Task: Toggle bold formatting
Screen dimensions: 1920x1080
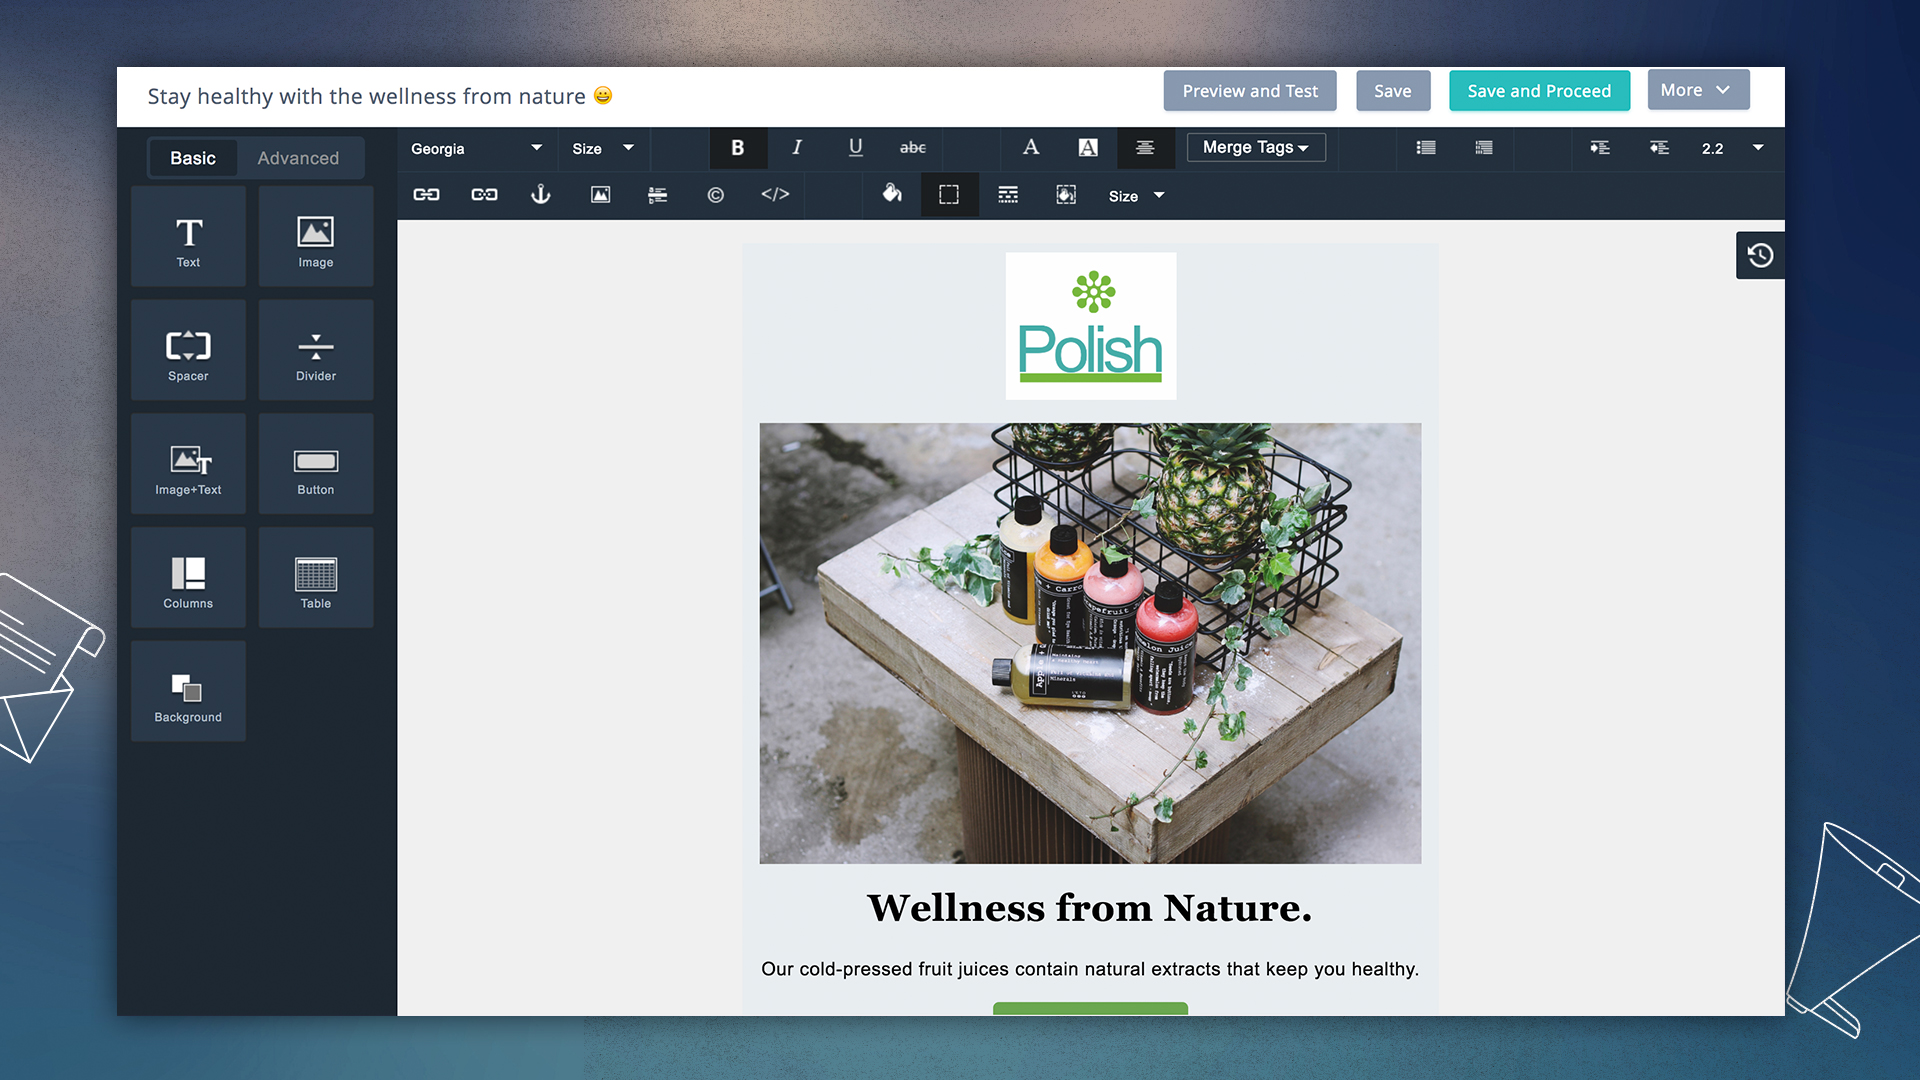Action: [738, 148]
